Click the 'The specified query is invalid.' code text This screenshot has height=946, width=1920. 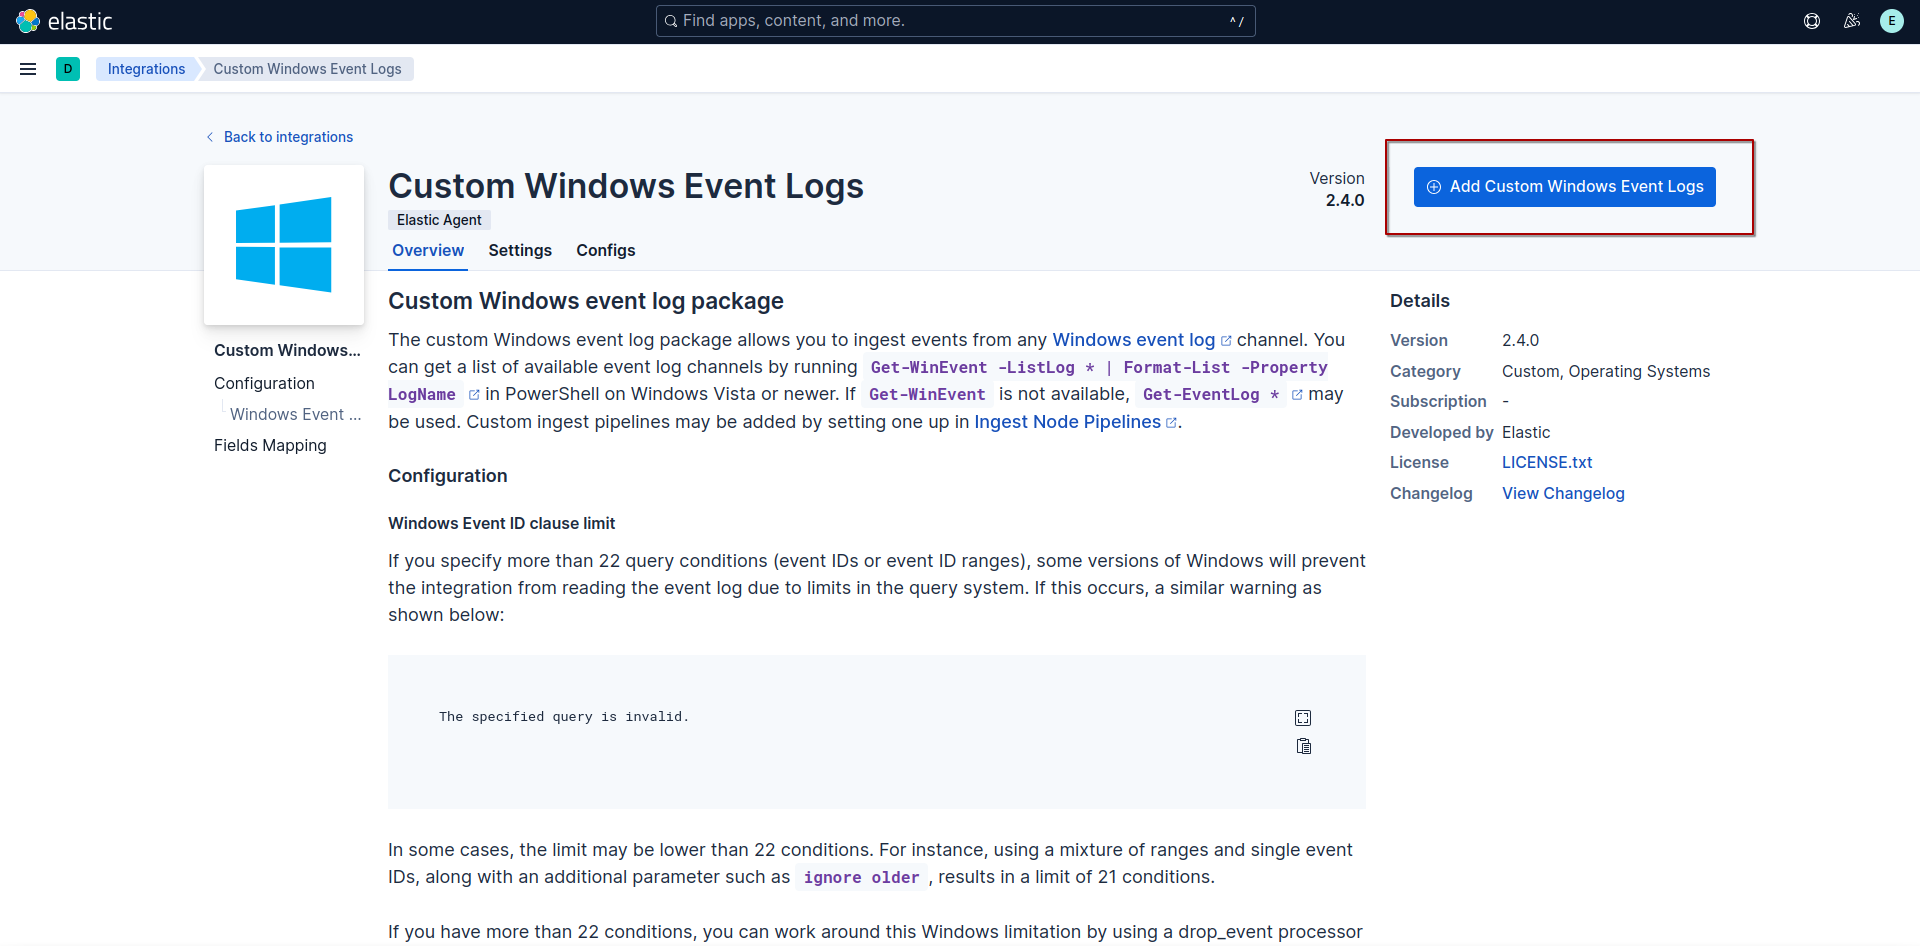click(x=564, y=717)
